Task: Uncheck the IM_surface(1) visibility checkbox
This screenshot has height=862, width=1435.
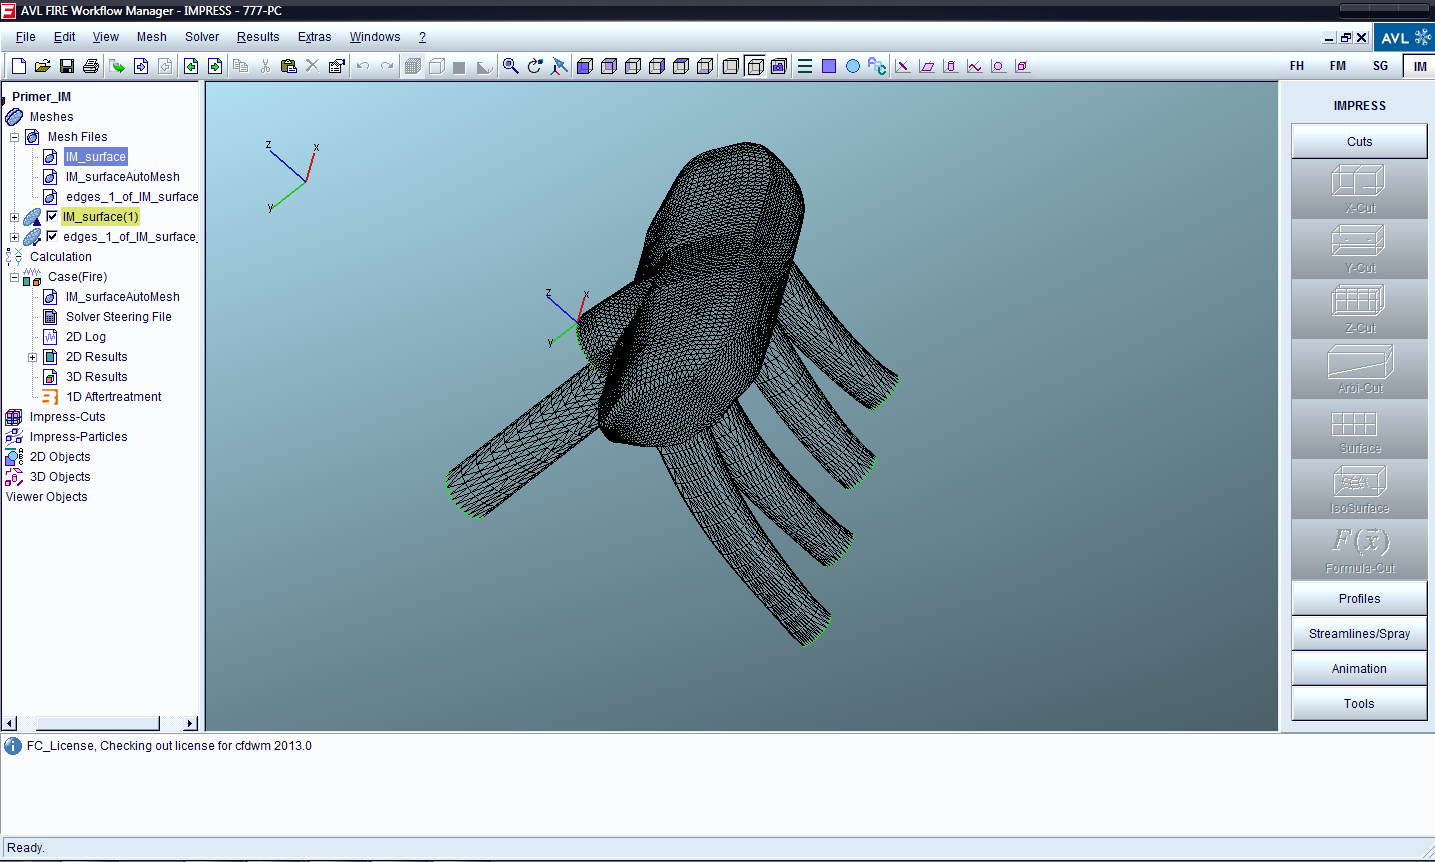Action: click(52, 216)
